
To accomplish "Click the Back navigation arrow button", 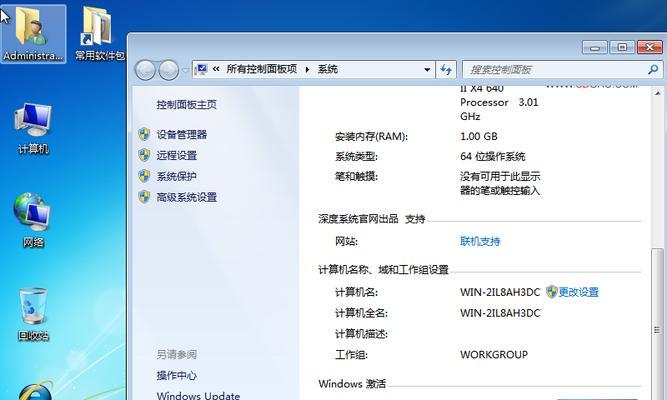I will click(145, 70).
